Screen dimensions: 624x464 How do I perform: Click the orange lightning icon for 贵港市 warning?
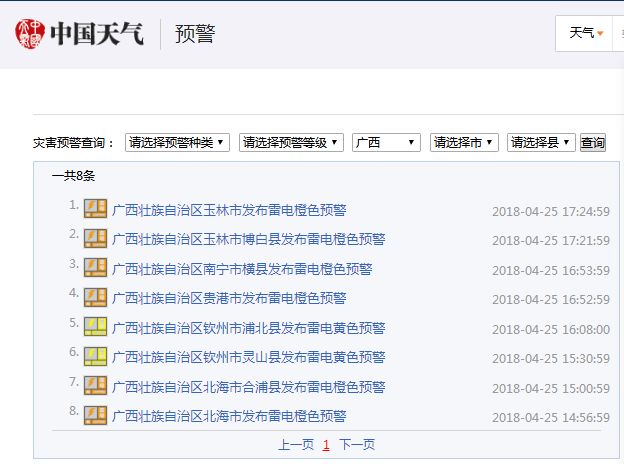pos(95,297)
